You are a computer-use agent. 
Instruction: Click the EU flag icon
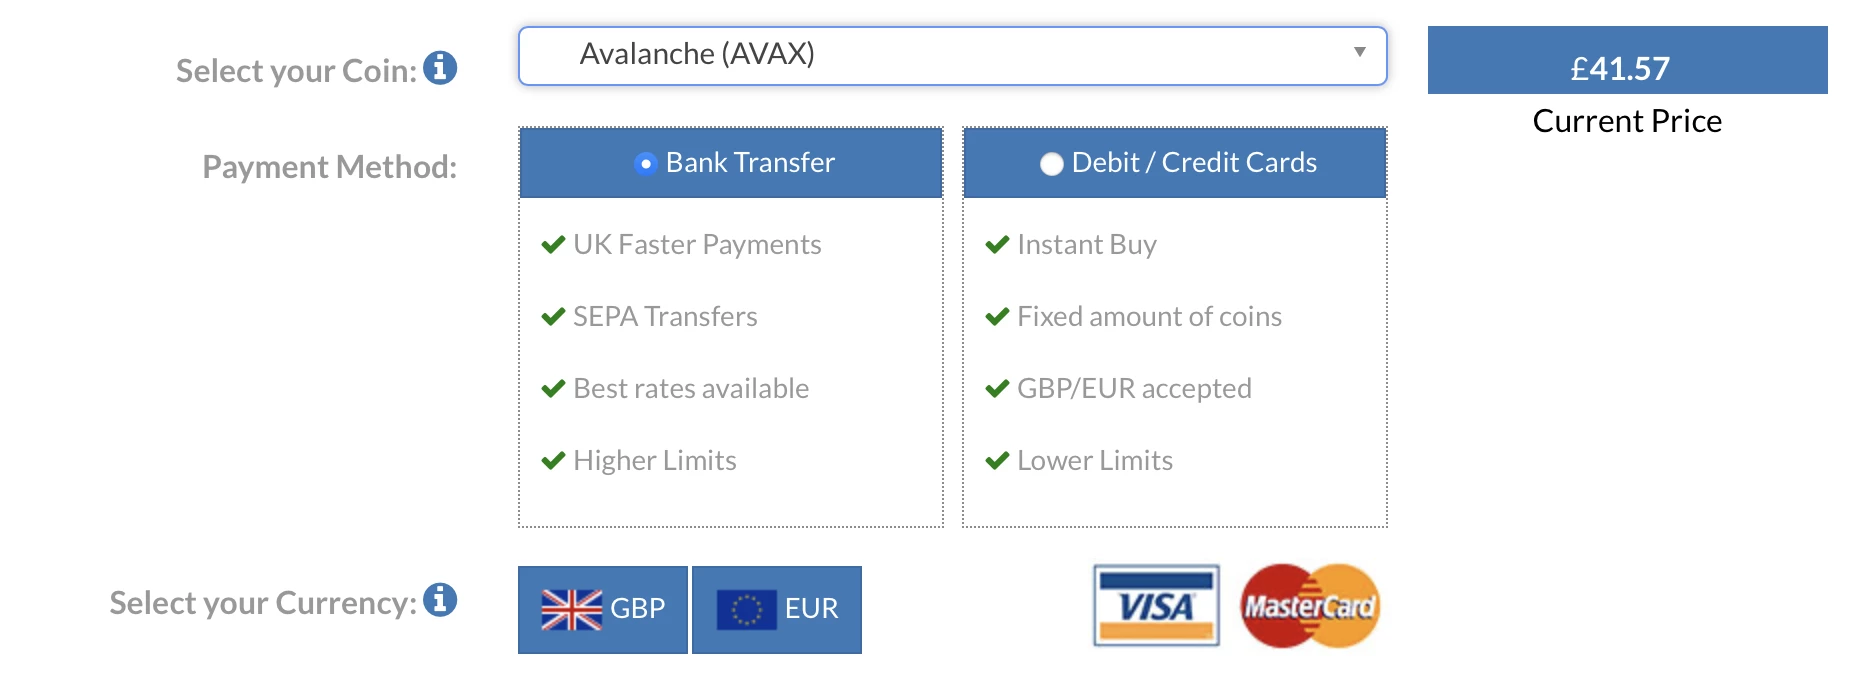pos(746,609)
